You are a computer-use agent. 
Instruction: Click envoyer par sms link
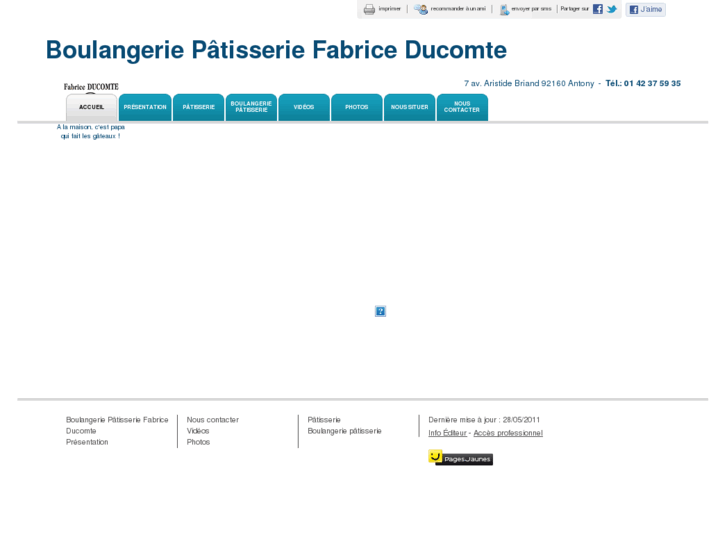[x=531, y=9]
